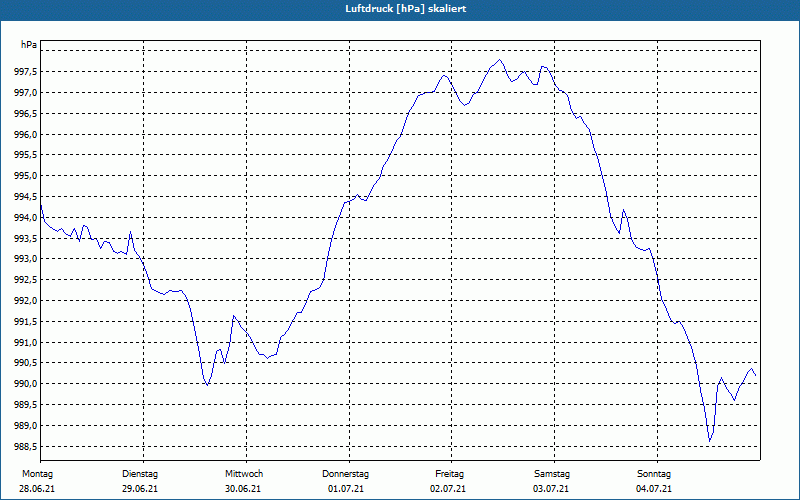Select the 991,0 axis value
The height and width of the screenshot is (500, 800).
coord(25,343)
